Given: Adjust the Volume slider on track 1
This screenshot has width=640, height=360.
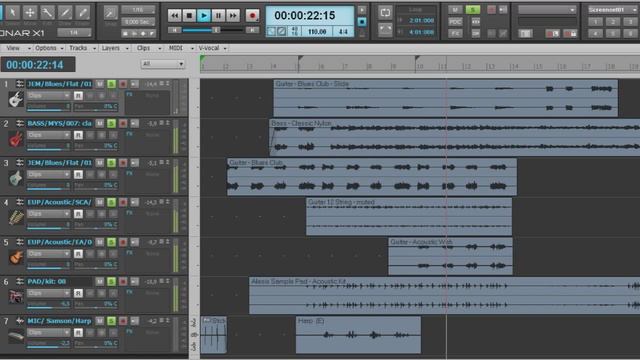Looking at the screenshot, I should coord(49,107).
